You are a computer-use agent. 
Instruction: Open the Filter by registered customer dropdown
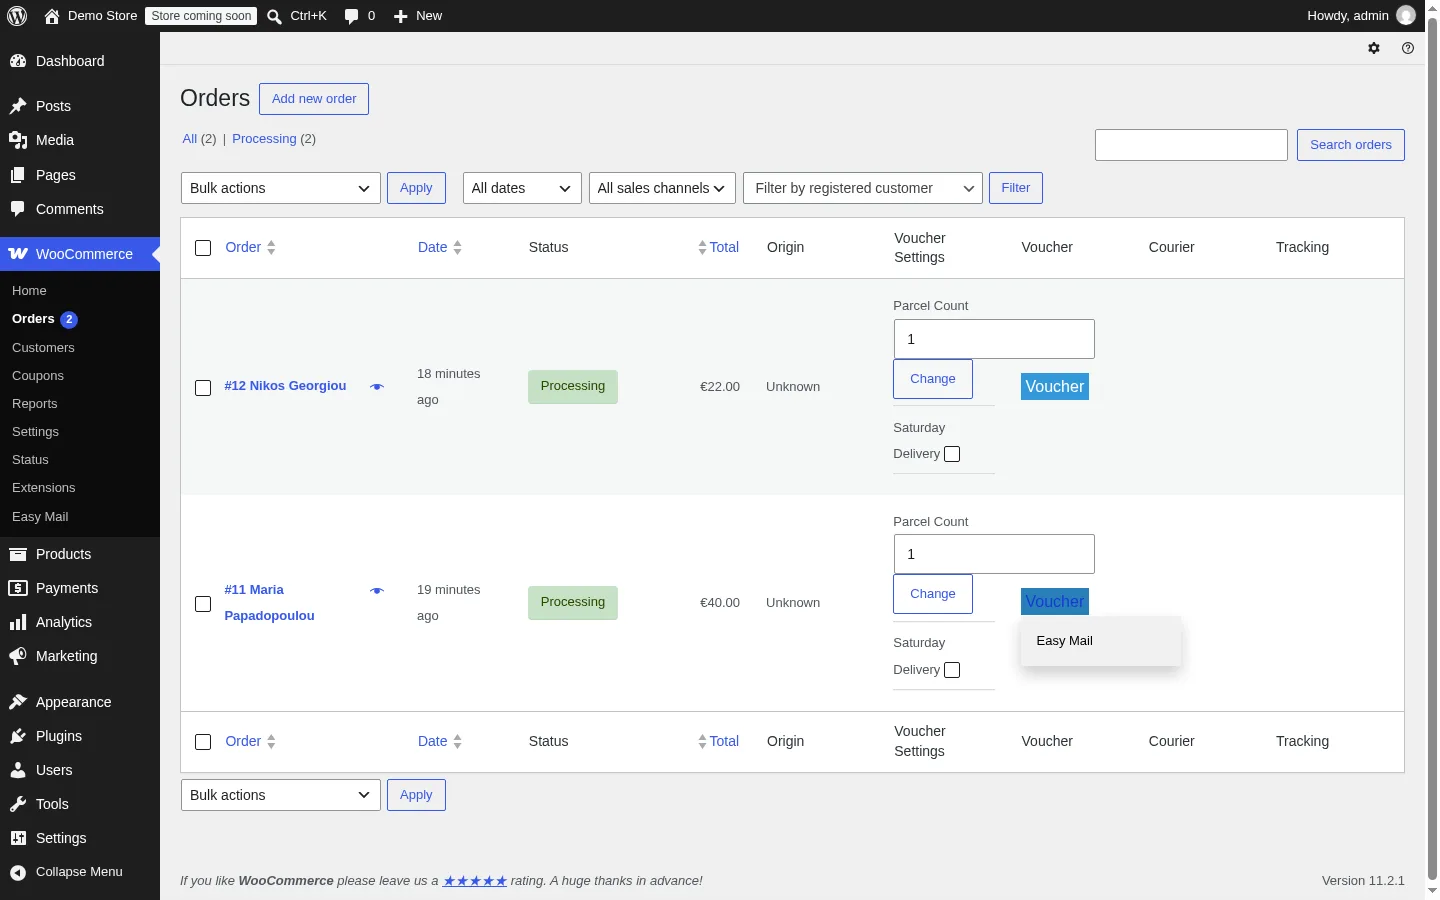863,188
